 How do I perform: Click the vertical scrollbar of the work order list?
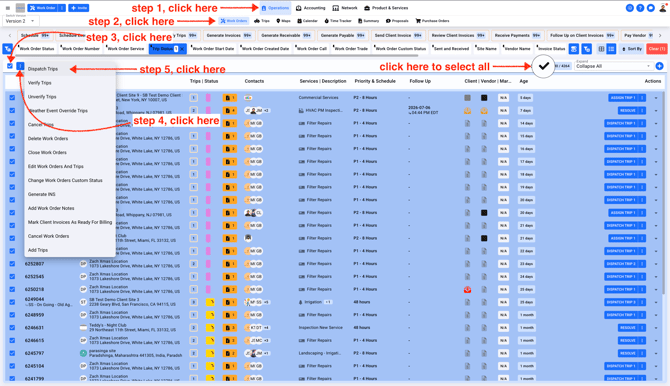(663, 192)
